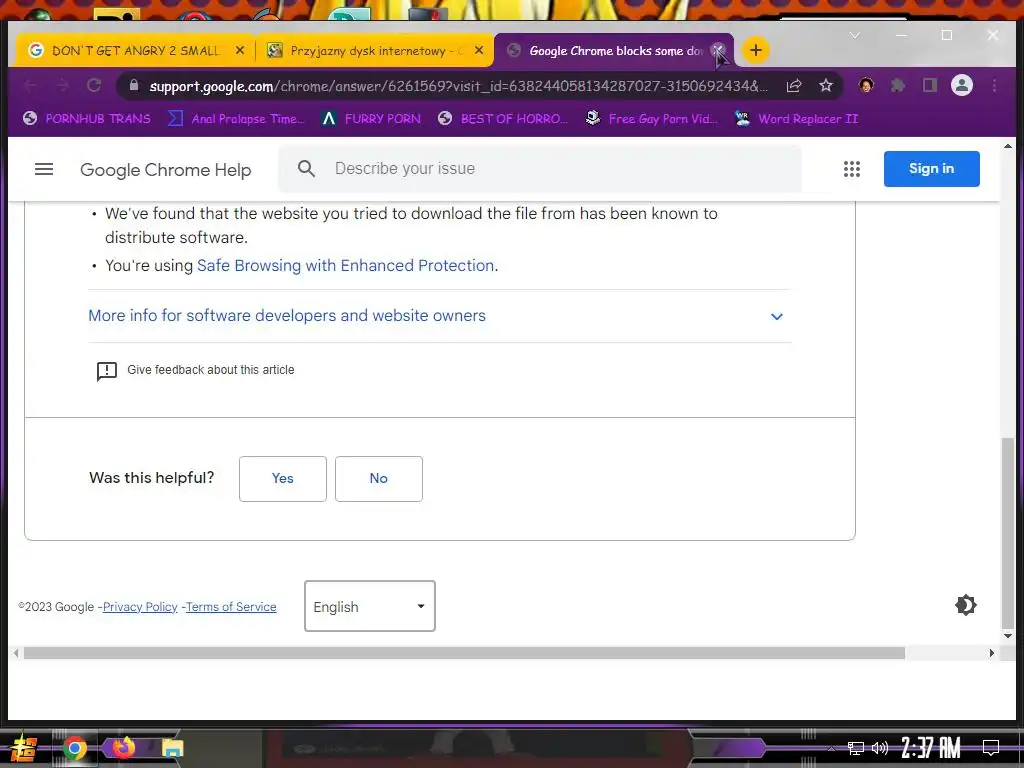Select the Google Chrome blocks some downloads tab
The height and width of the screenshot is (768, 1024).
point(614,50)
